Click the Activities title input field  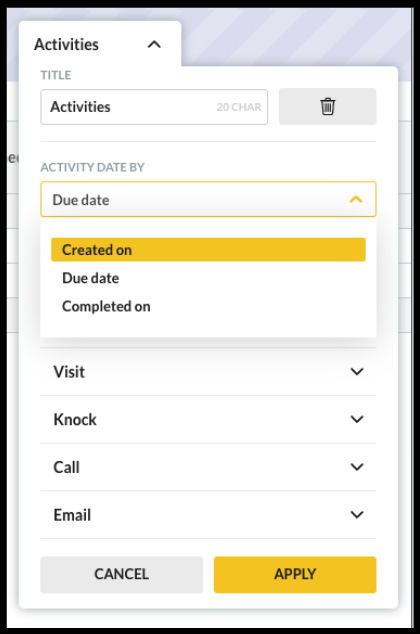(x=154, y=107)
